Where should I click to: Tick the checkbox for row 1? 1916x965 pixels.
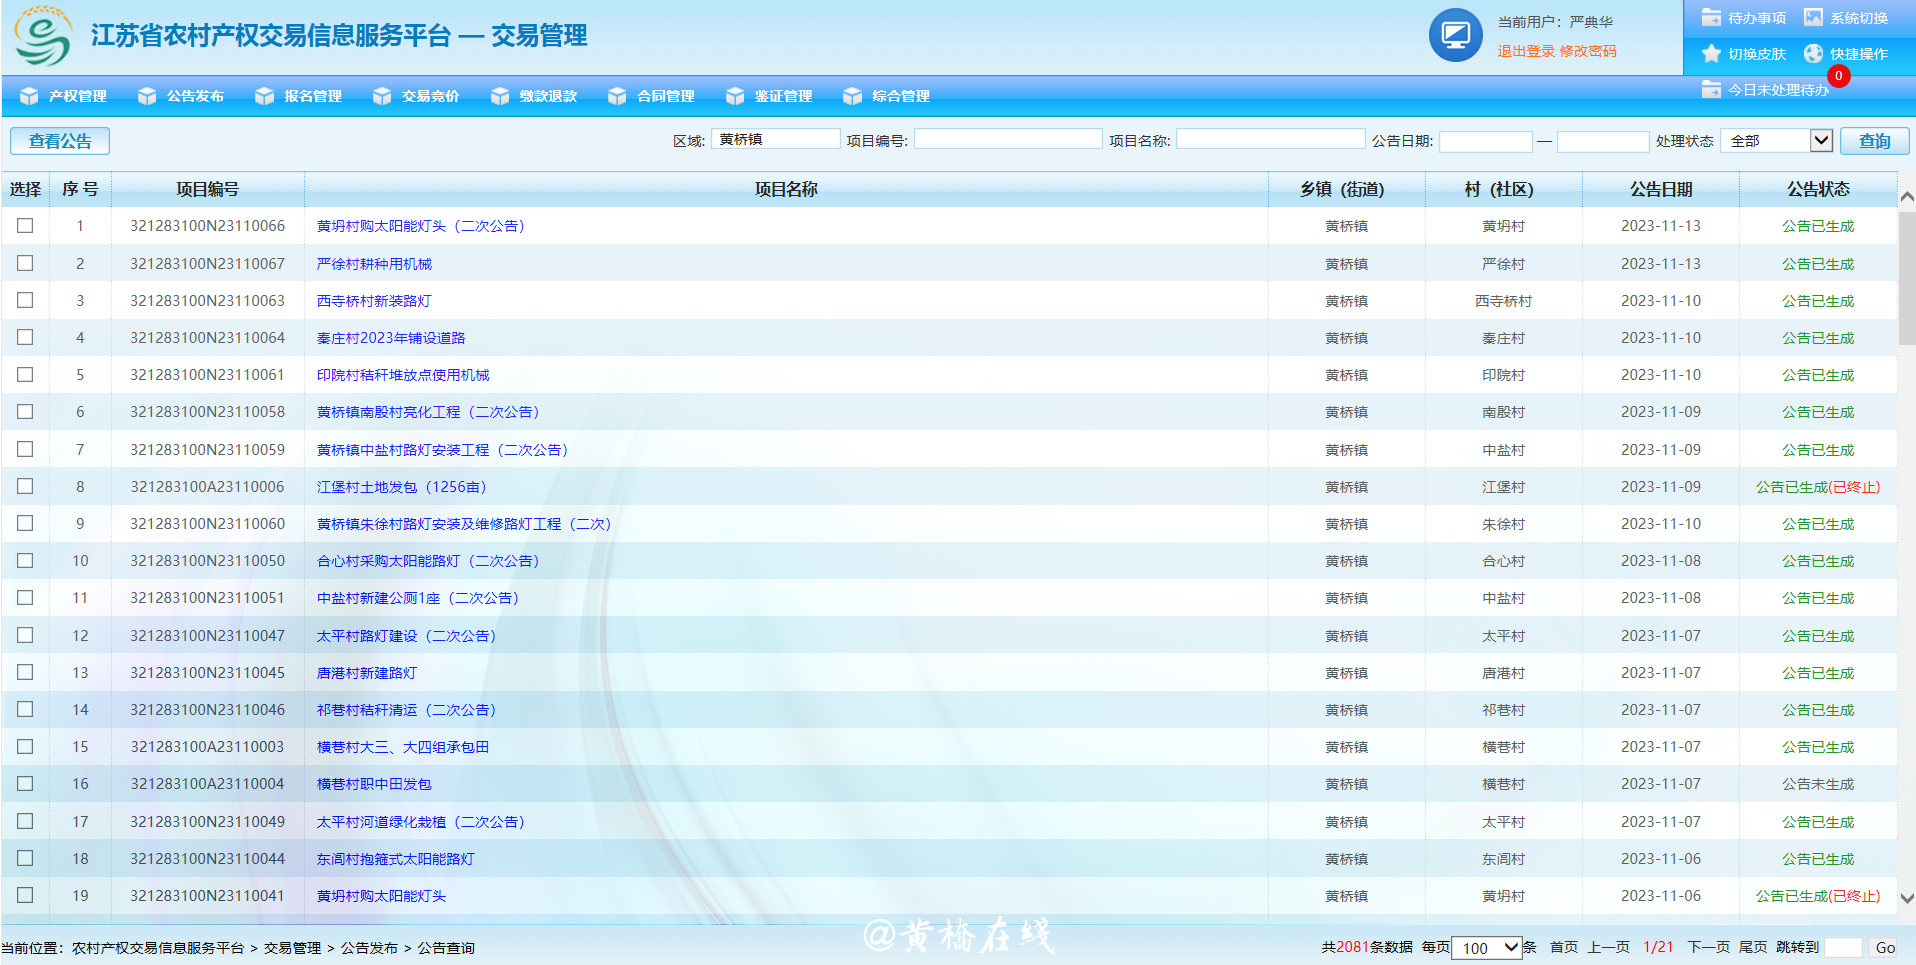pos(25,226)
